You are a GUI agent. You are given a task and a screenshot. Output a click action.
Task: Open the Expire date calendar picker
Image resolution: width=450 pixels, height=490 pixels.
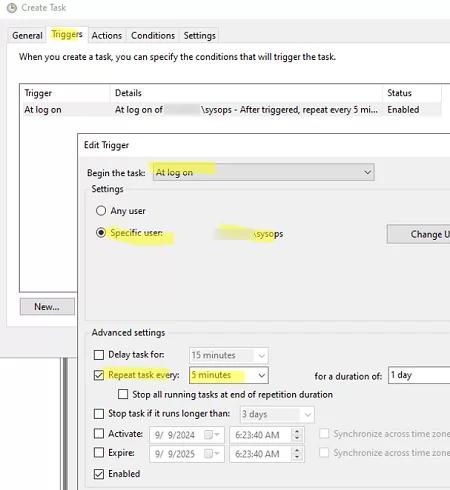[212, 454]
